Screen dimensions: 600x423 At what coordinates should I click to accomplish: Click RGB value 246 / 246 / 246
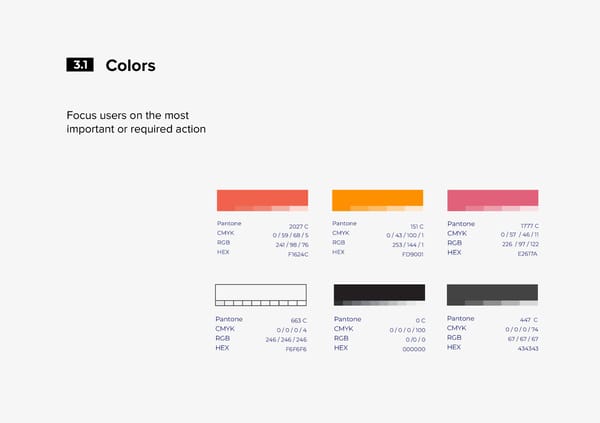[286, 340]
